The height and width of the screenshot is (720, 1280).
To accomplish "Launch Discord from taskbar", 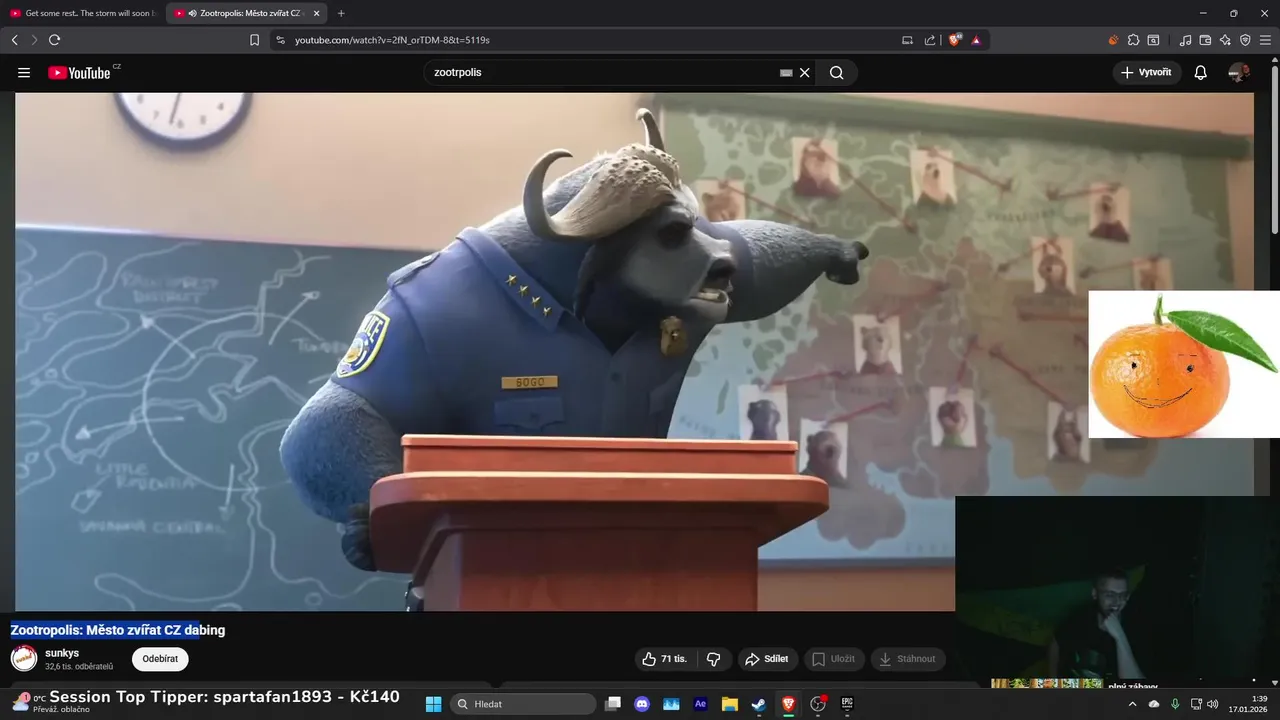I will (642, 704).
